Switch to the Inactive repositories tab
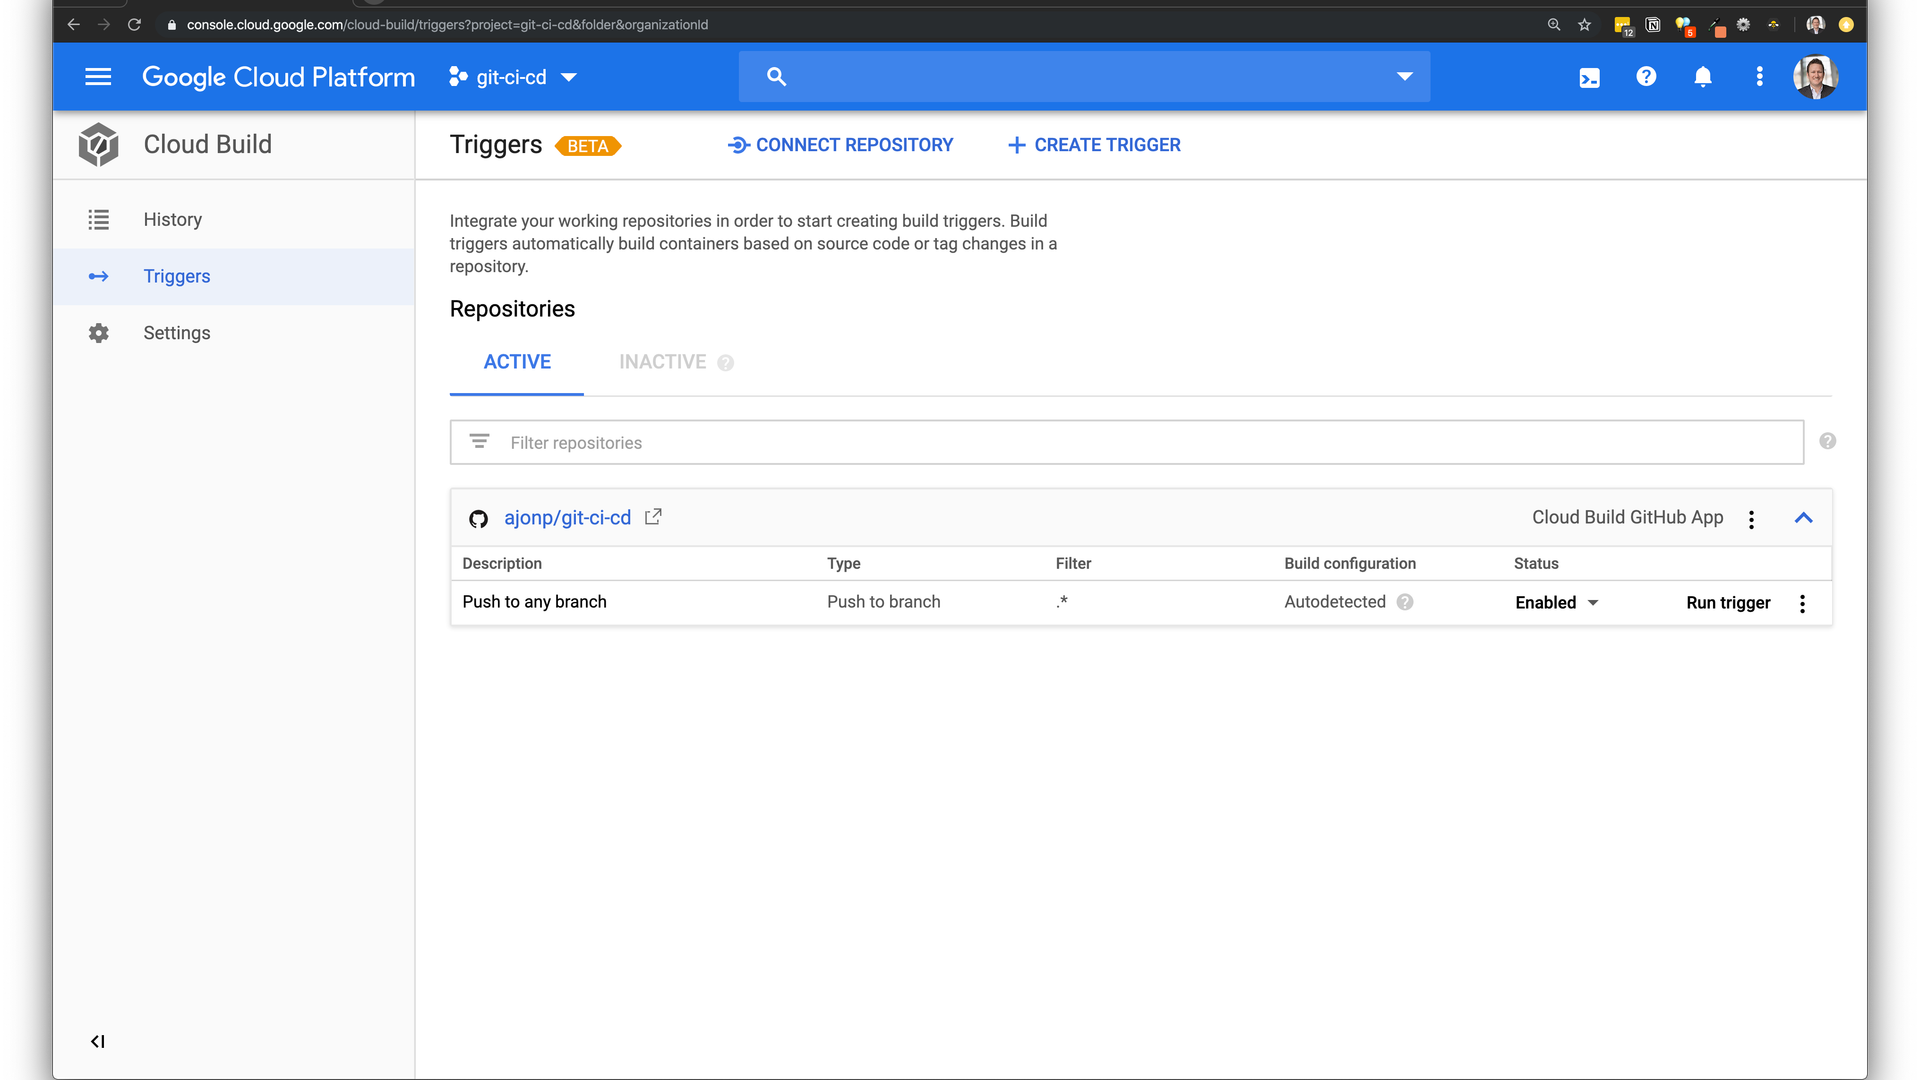This screenshot has height=1080, width=1920. pos(663,362)
